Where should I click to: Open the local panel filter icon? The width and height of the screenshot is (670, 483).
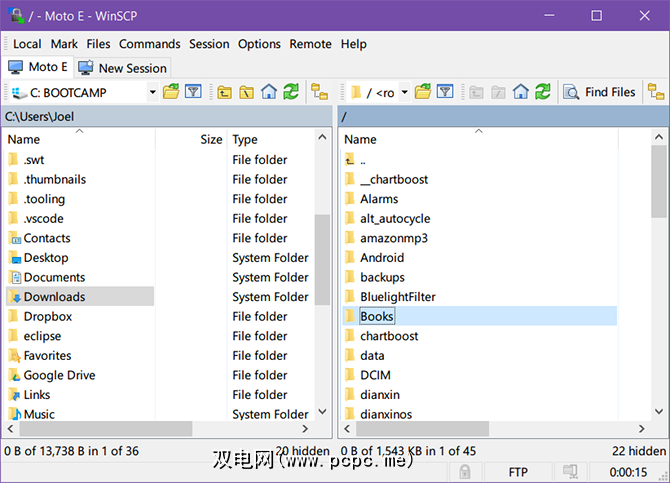click(193, 91)
